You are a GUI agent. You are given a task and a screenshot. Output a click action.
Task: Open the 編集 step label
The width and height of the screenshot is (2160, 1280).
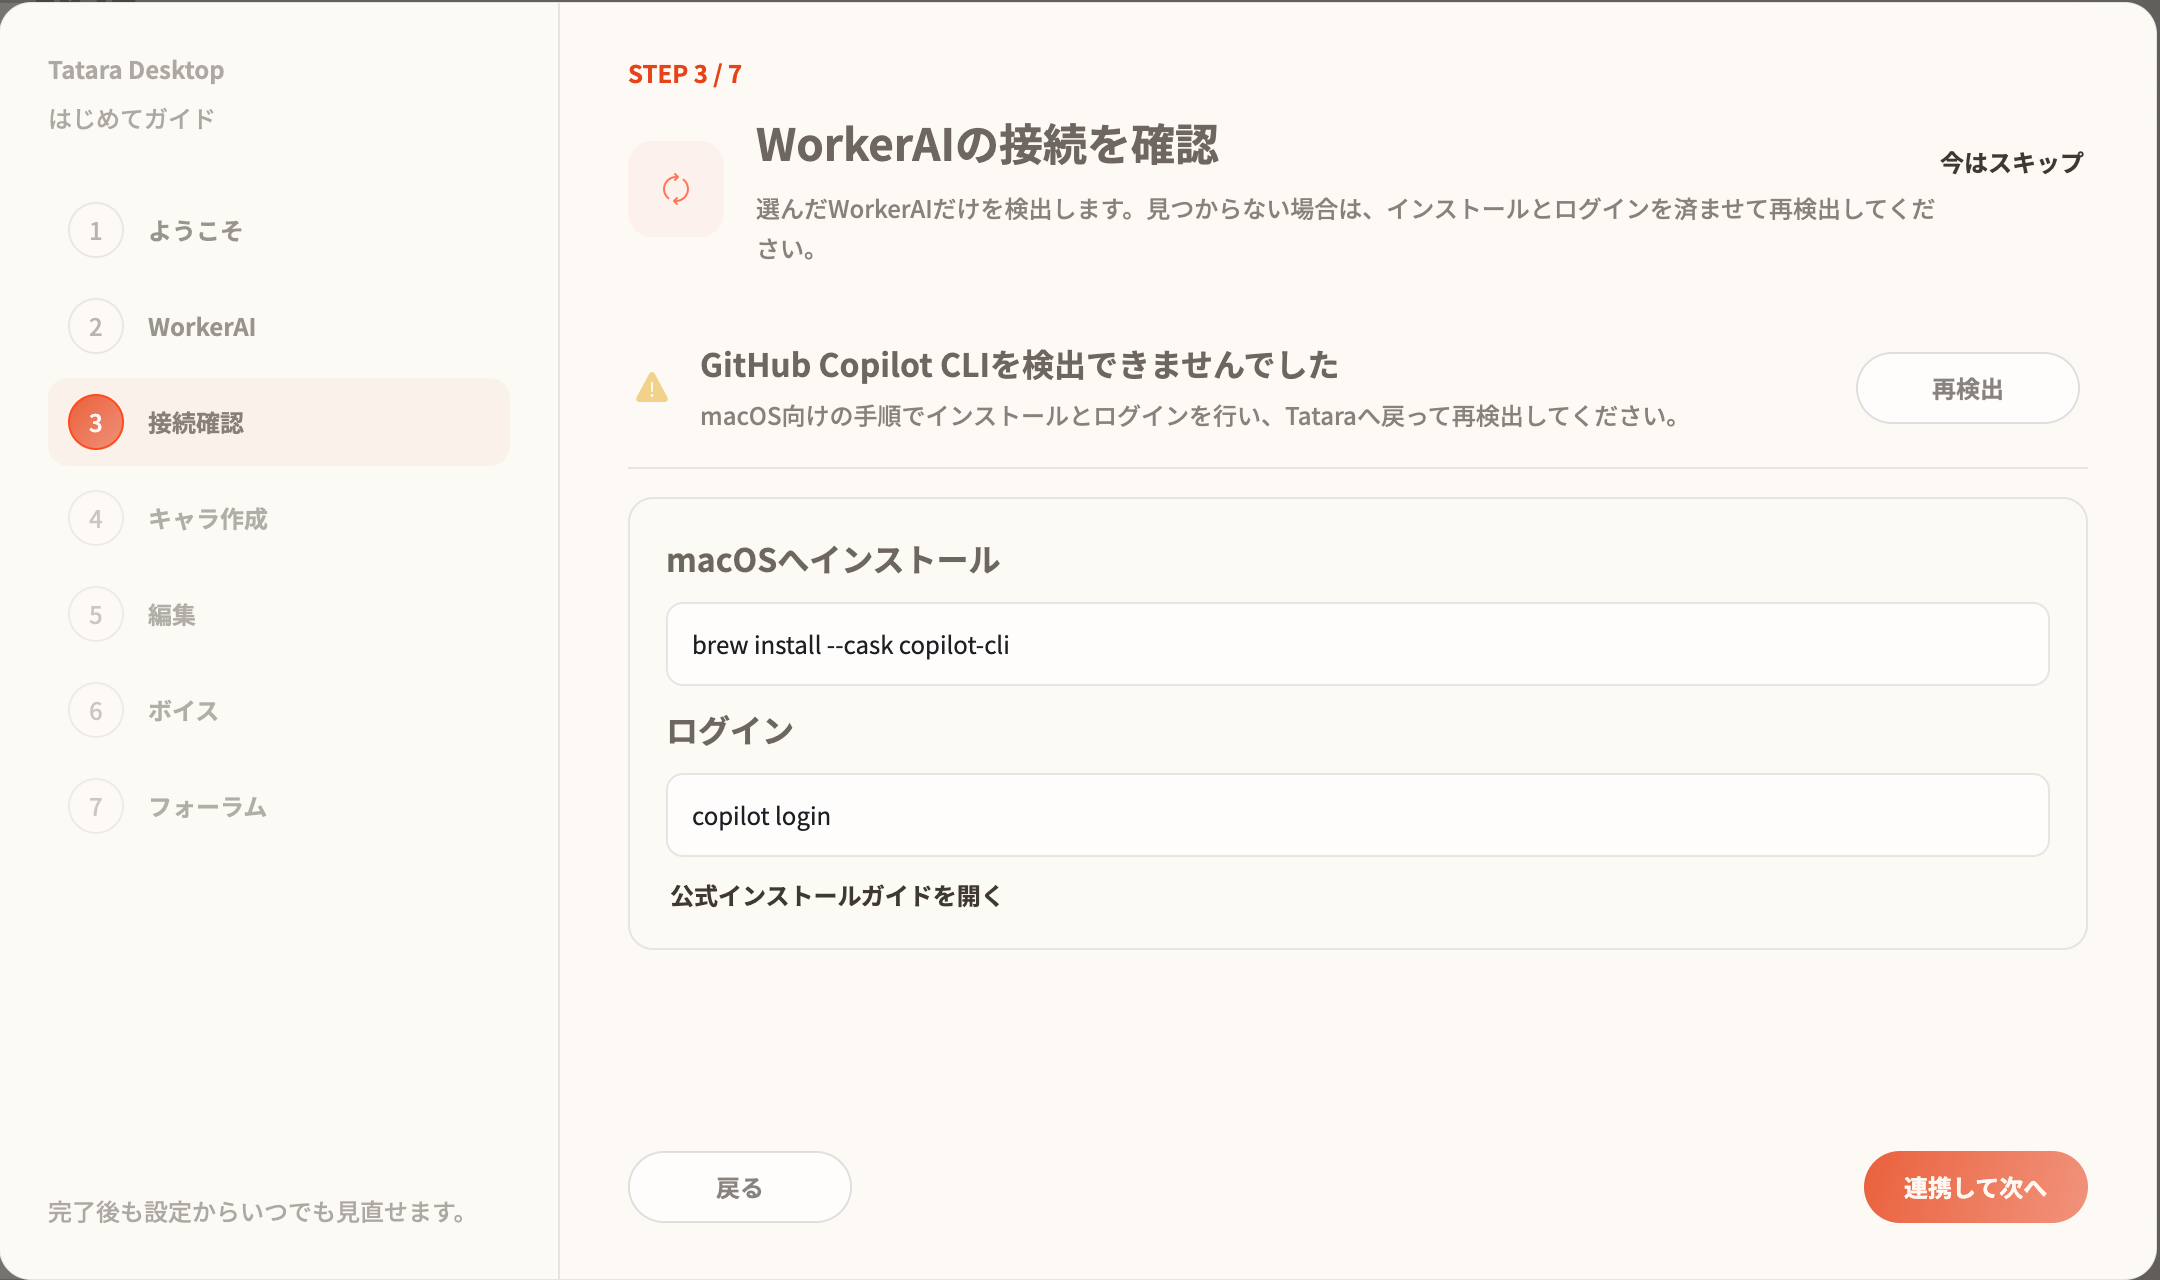[x=172, y=615]
